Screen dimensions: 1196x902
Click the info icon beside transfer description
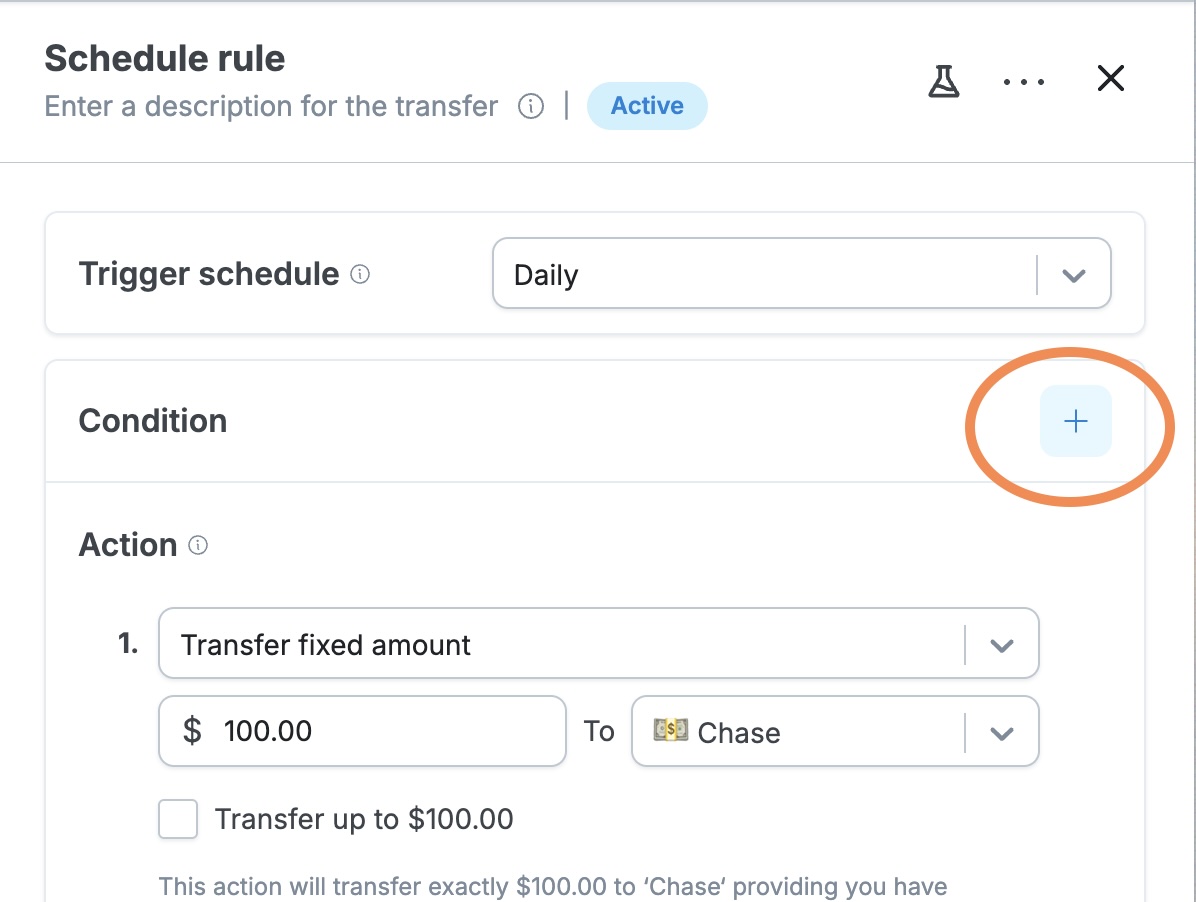pyautogui.click(x=531, y=106)
